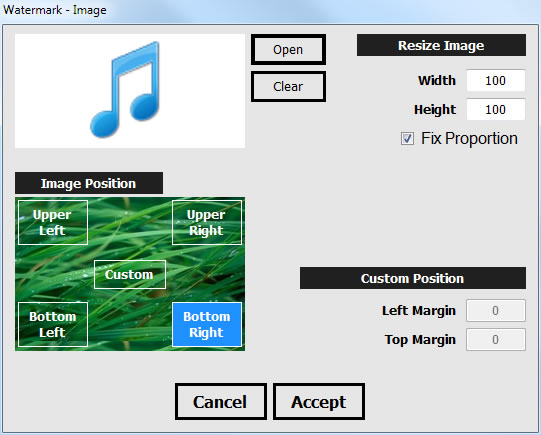Click the Resize Image section header
Image resolution: width=541 pixels, height=435 pixels.
[441, 45]
